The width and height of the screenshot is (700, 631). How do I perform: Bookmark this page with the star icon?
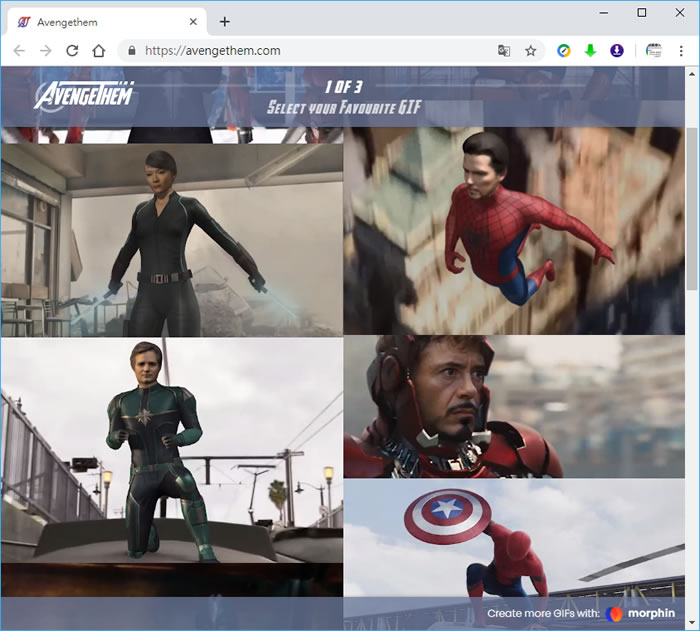coord(531,51)
